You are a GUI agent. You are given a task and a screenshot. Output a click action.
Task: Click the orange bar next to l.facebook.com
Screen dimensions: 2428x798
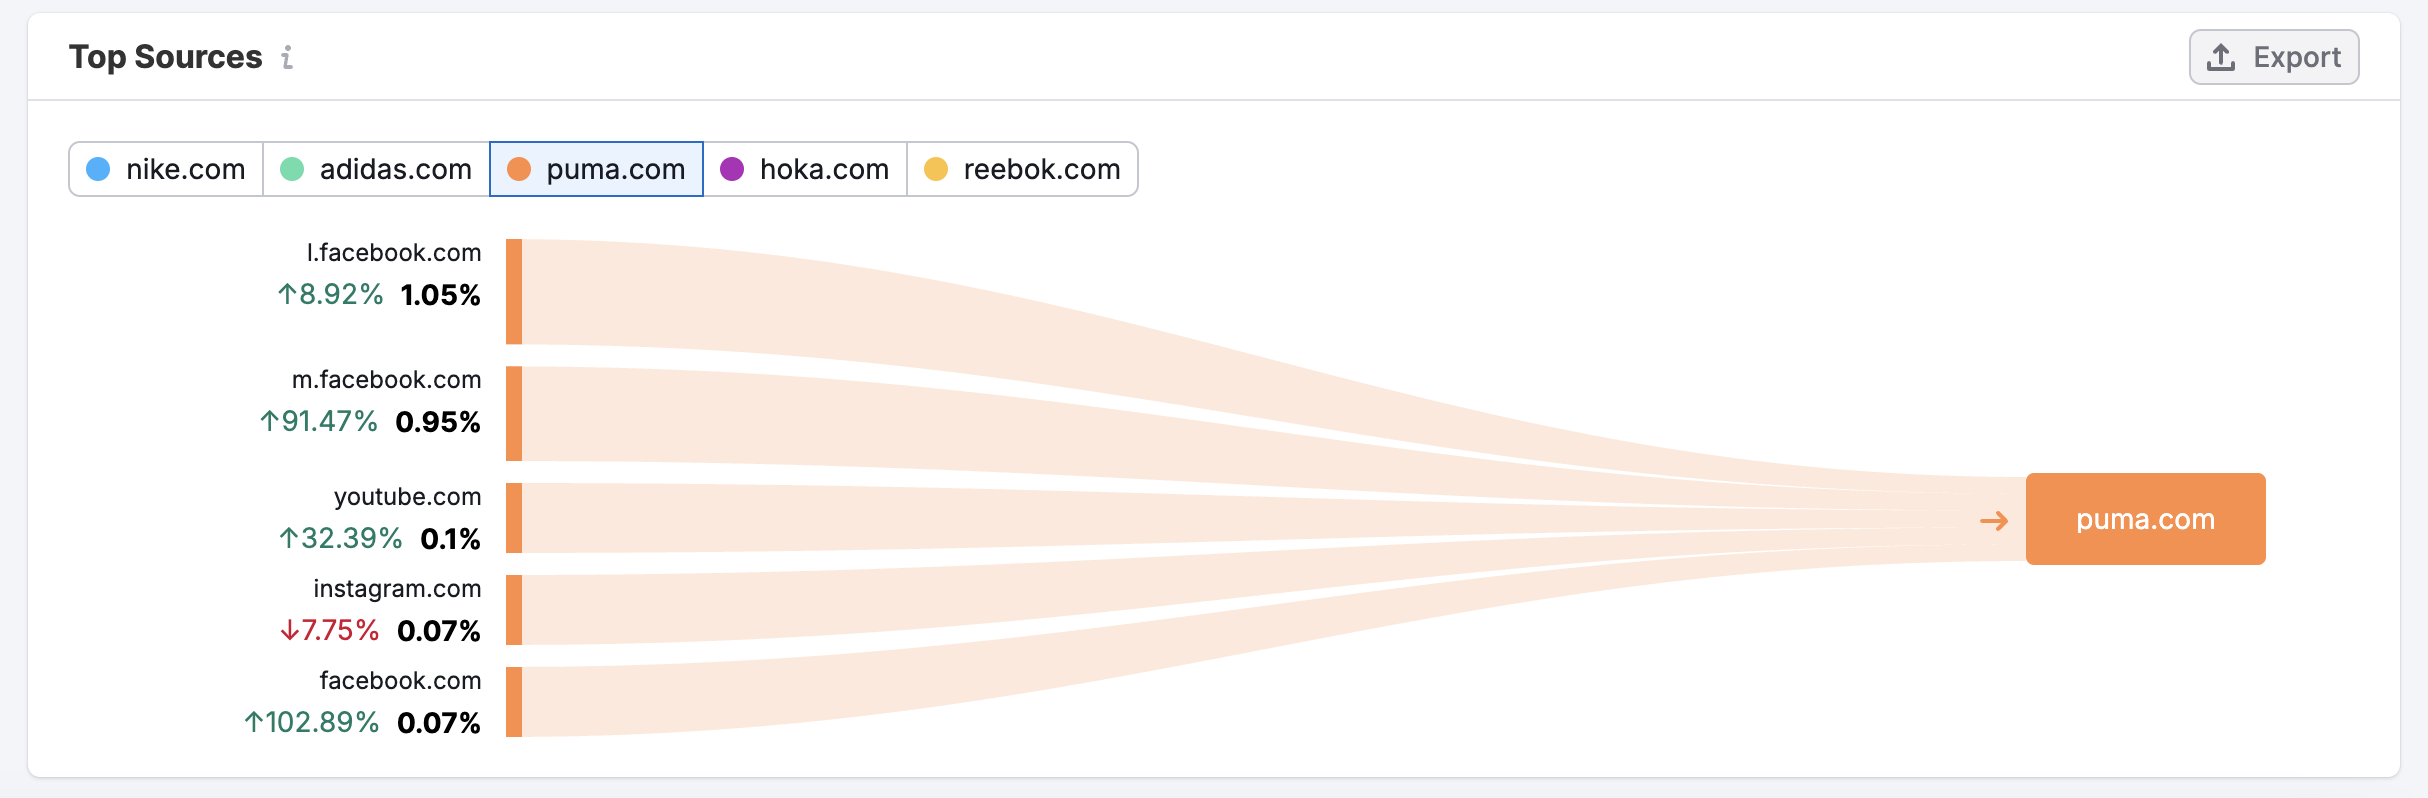pos(514,292)
